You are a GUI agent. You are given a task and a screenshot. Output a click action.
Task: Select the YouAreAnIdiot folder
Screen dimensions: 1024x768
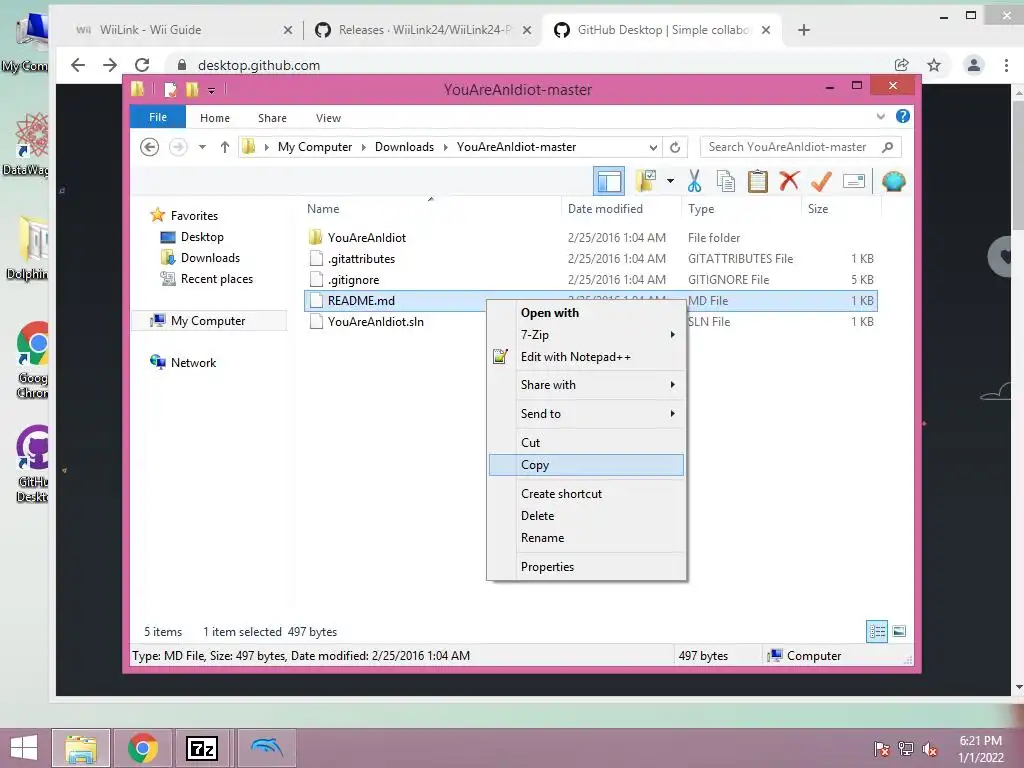(366, 238)
